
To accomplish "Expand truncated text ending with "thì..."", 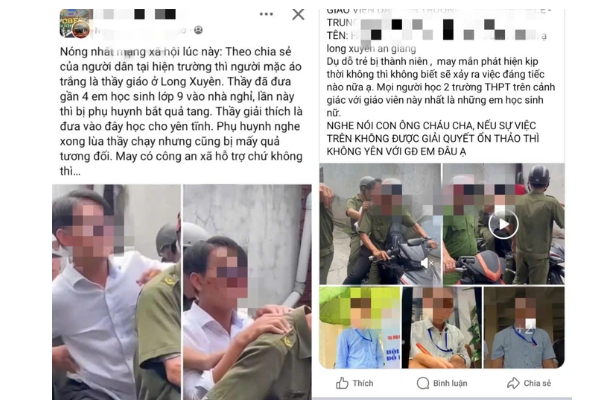I will 70,171.
